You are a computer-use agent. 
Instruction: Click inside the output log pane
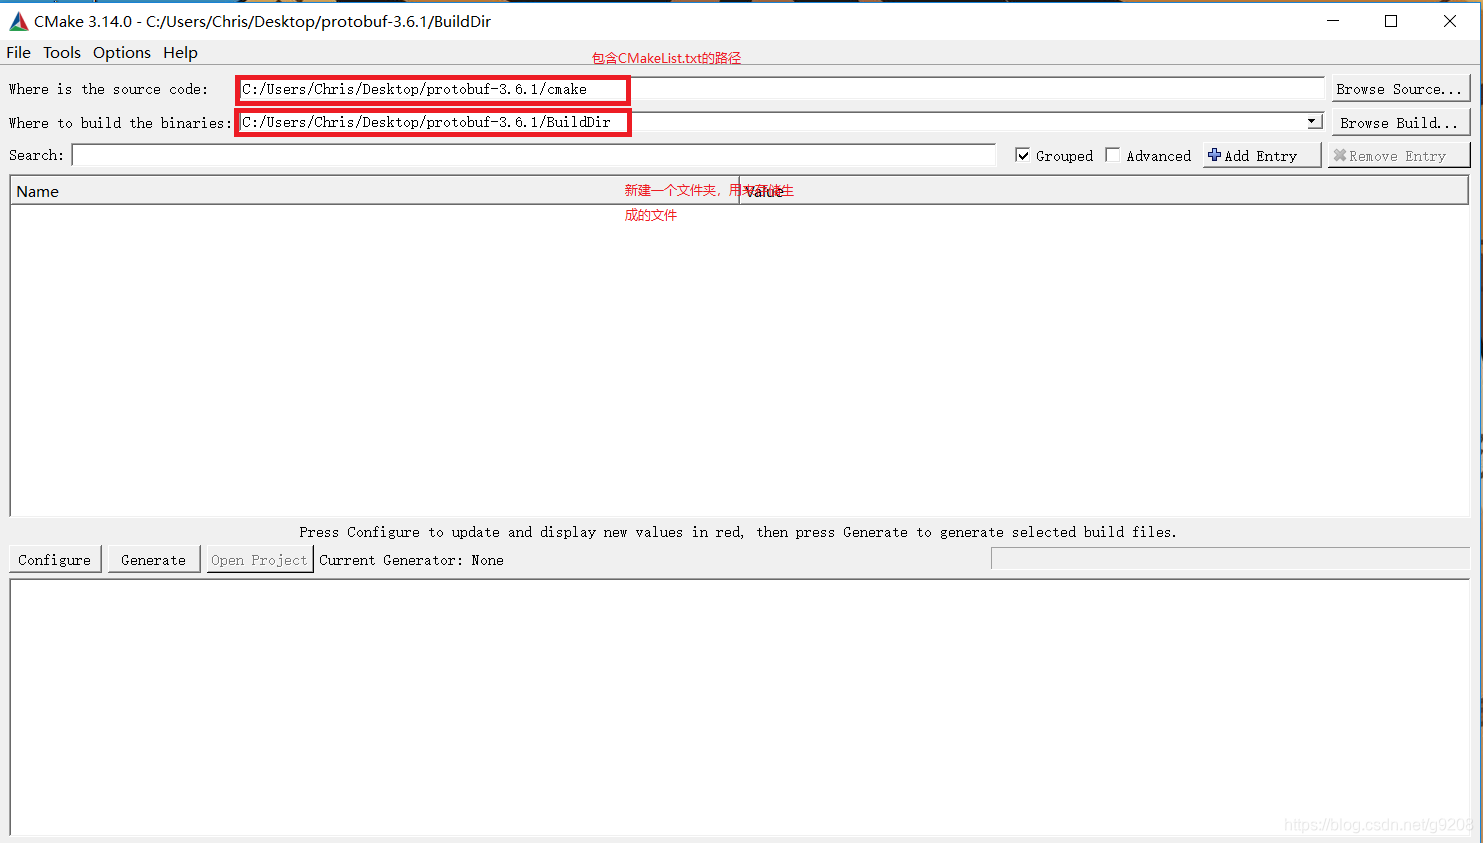click(740, 706)
